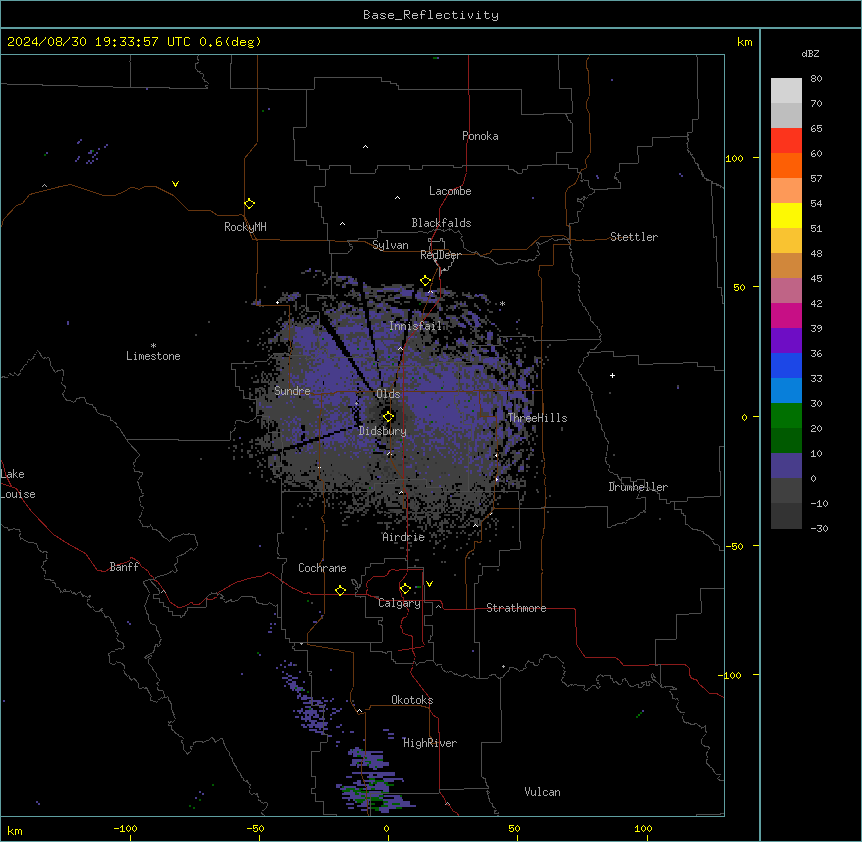Click the Ponoka town label
Screen dimensions: 862x842
[x=480, y=136]
